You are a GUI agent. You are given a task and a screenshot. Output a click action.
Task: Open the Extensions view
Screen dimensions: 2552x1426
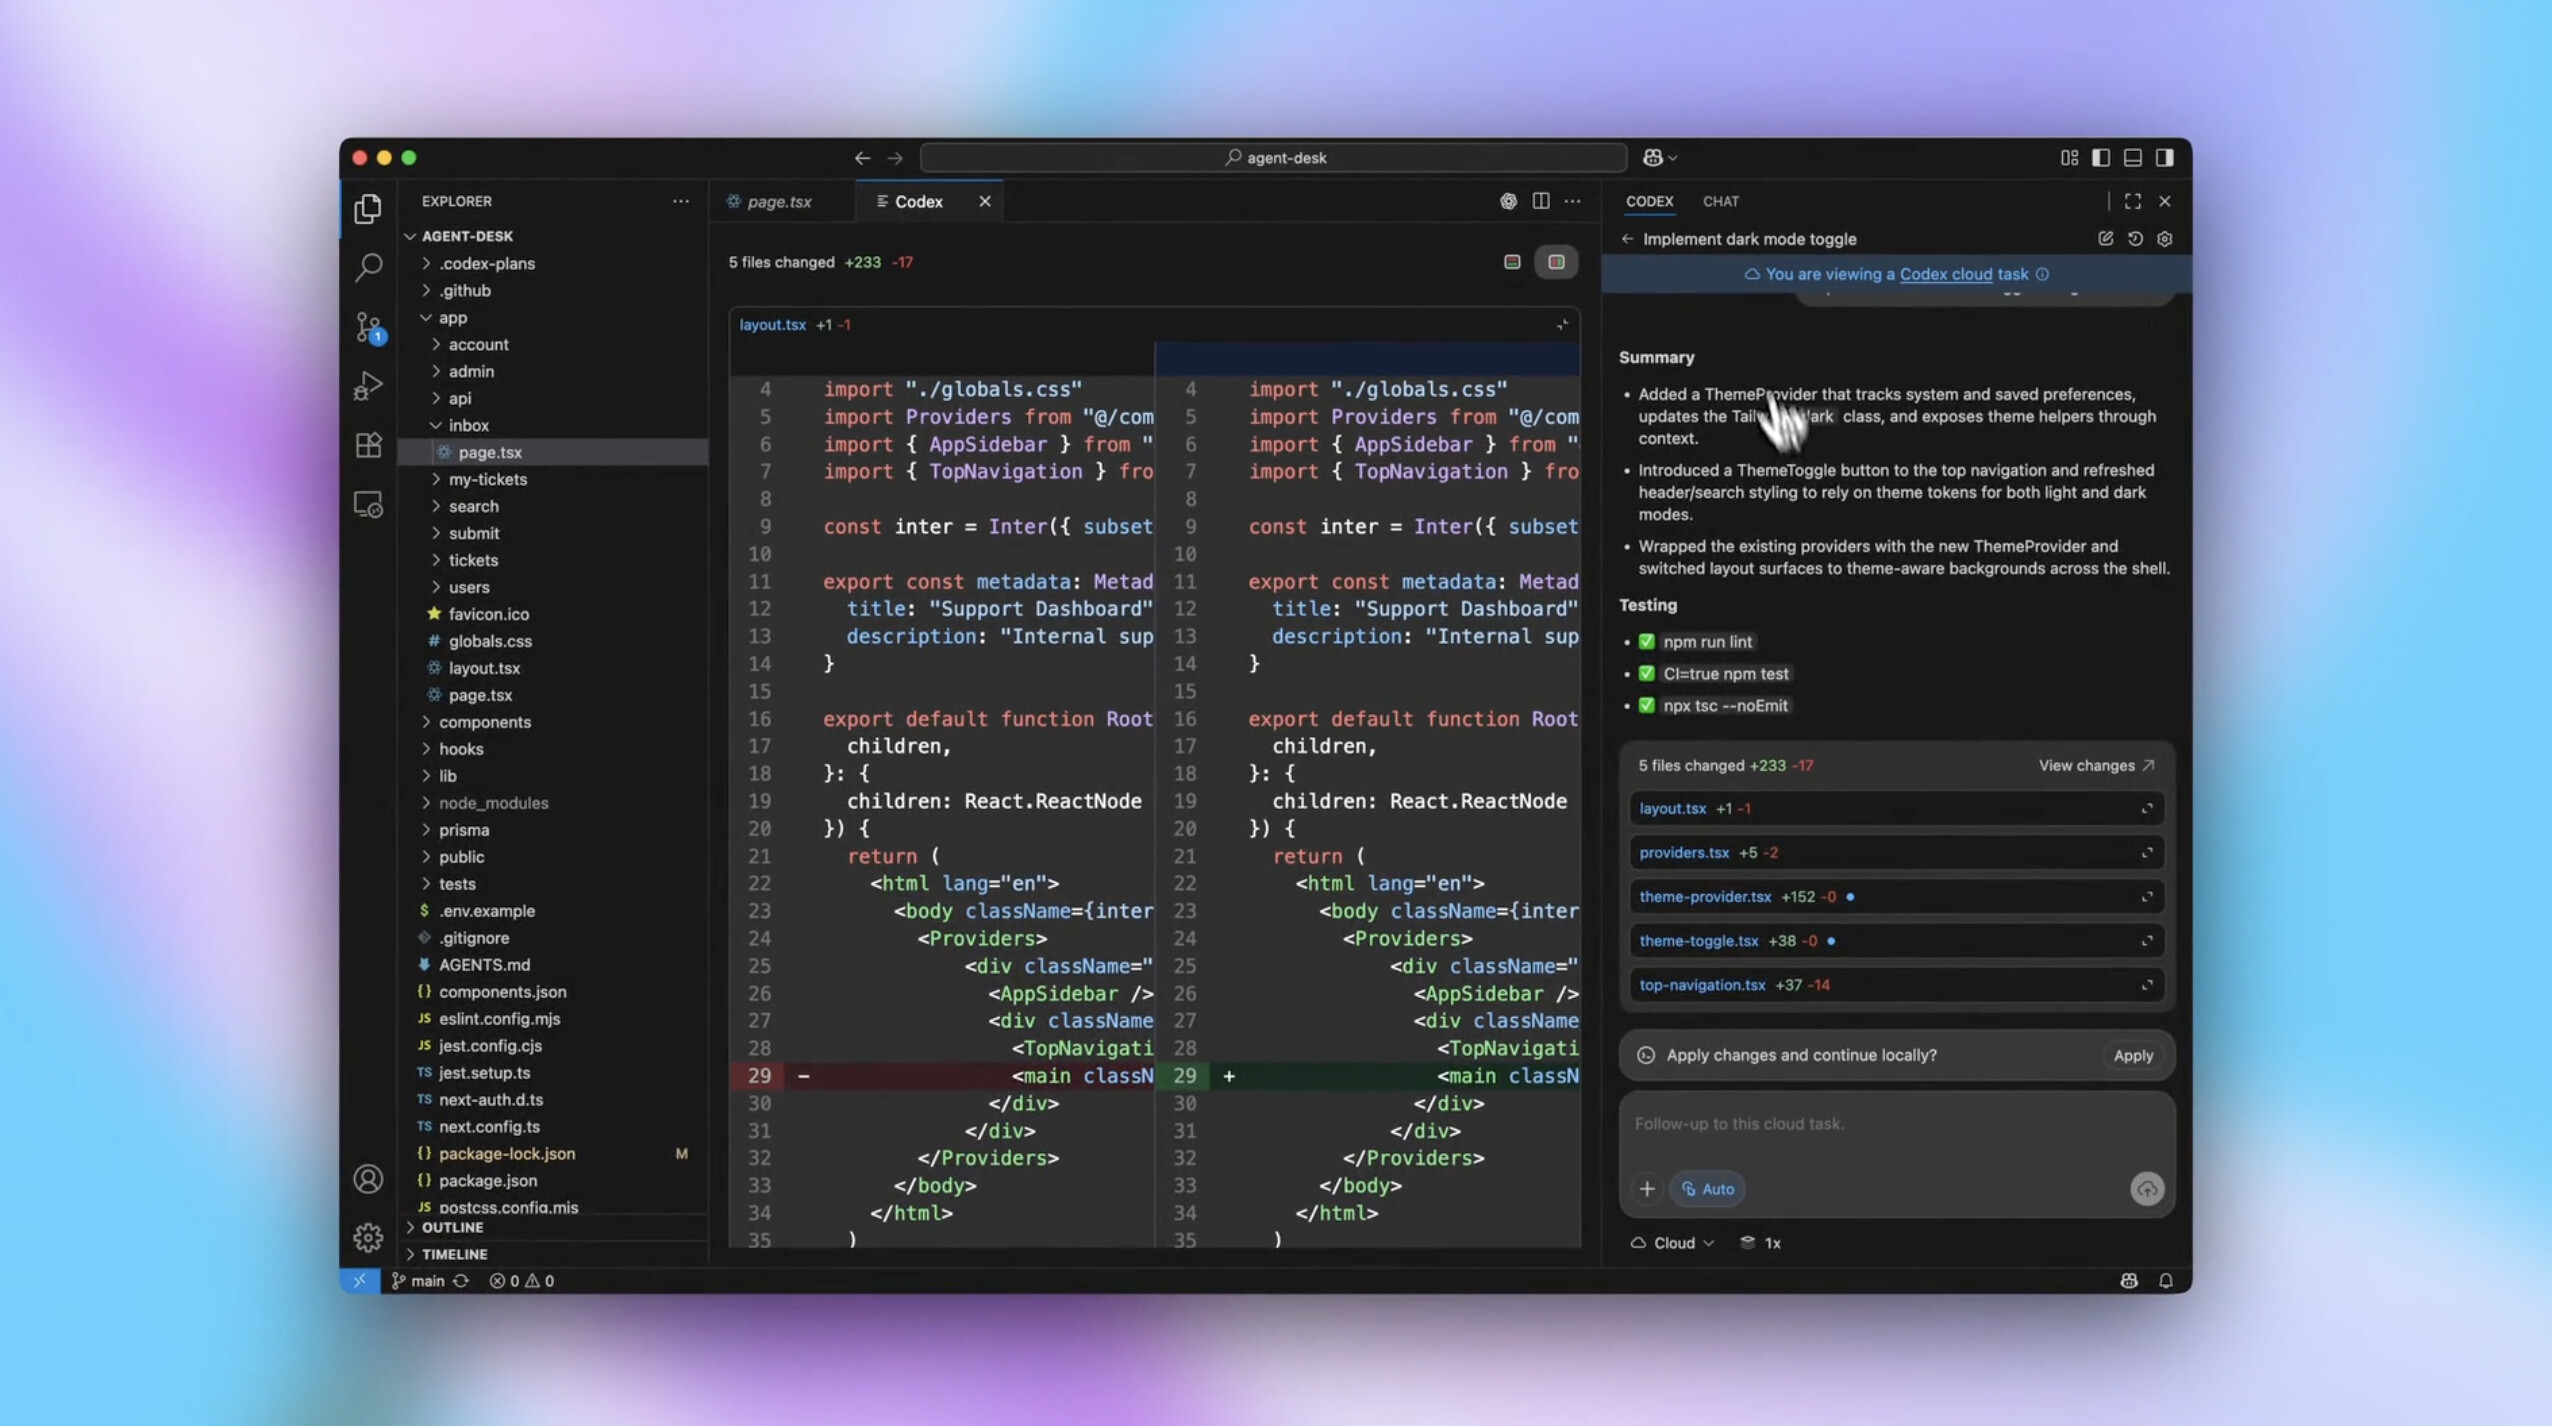click(369, 445)
